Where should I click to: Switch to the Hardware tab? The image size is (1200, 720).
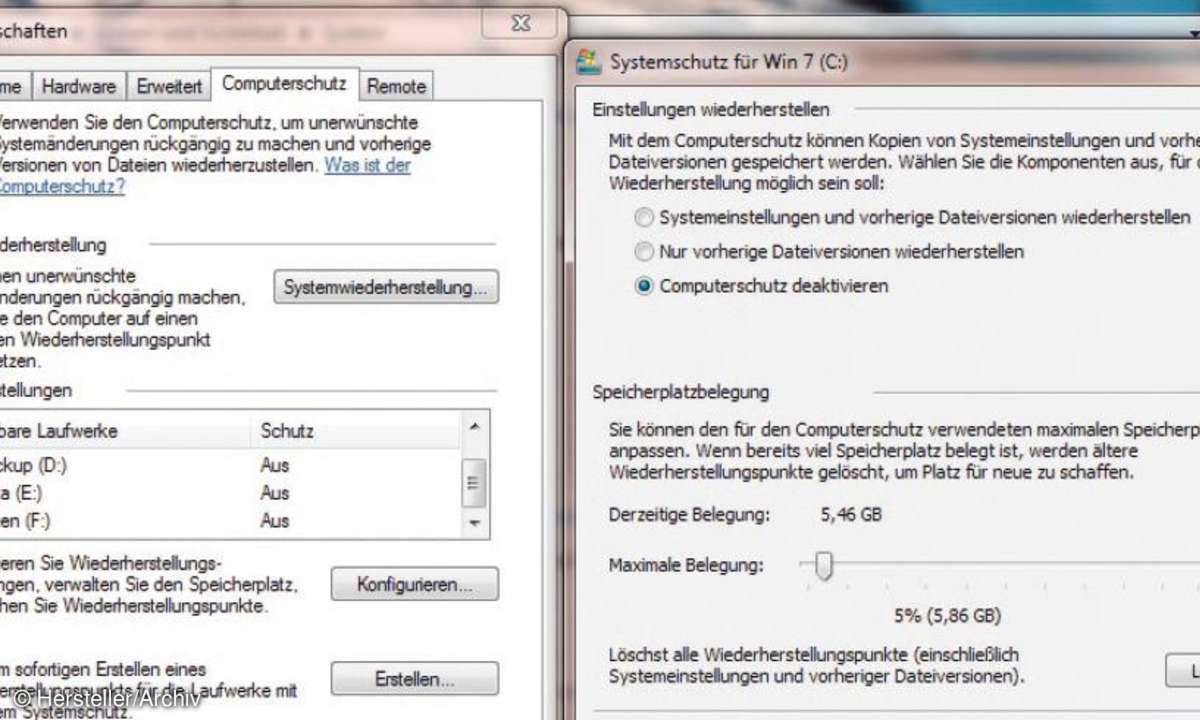79,86
